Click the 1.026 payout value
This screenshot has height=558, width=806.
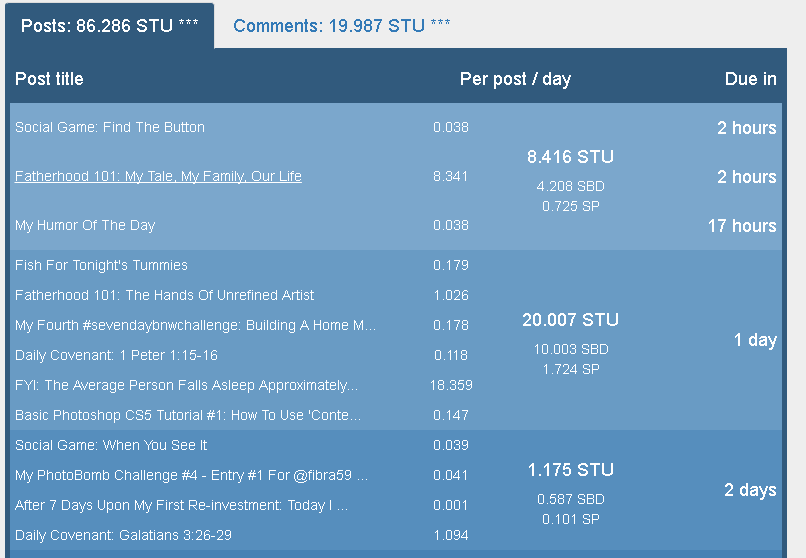tap(451, 295)
